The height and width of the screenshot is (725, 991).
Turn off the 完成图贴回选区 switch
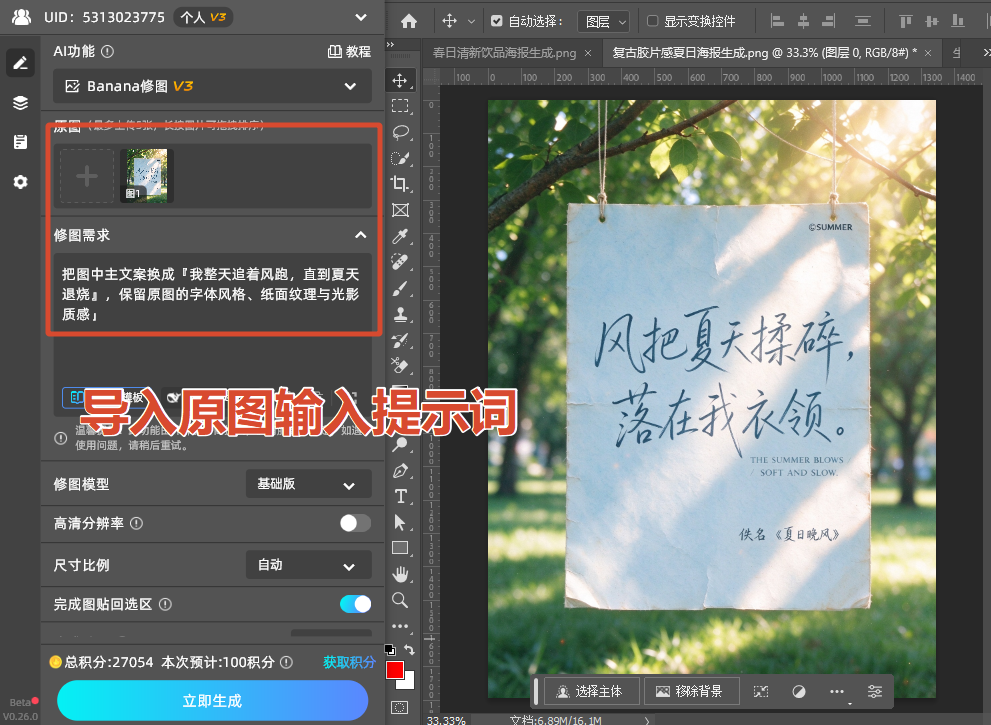[355, 604]
